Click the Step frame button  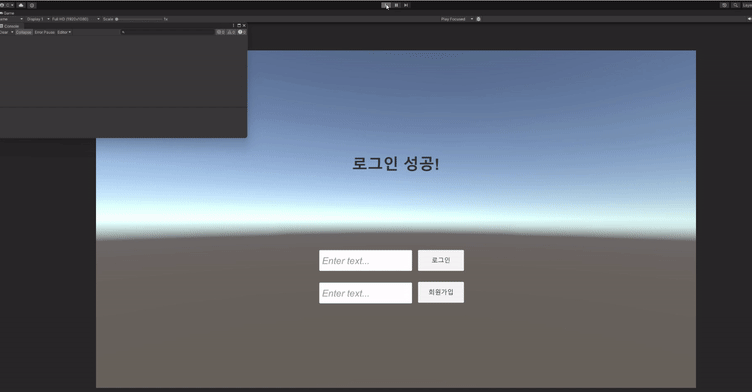[406, 5]
